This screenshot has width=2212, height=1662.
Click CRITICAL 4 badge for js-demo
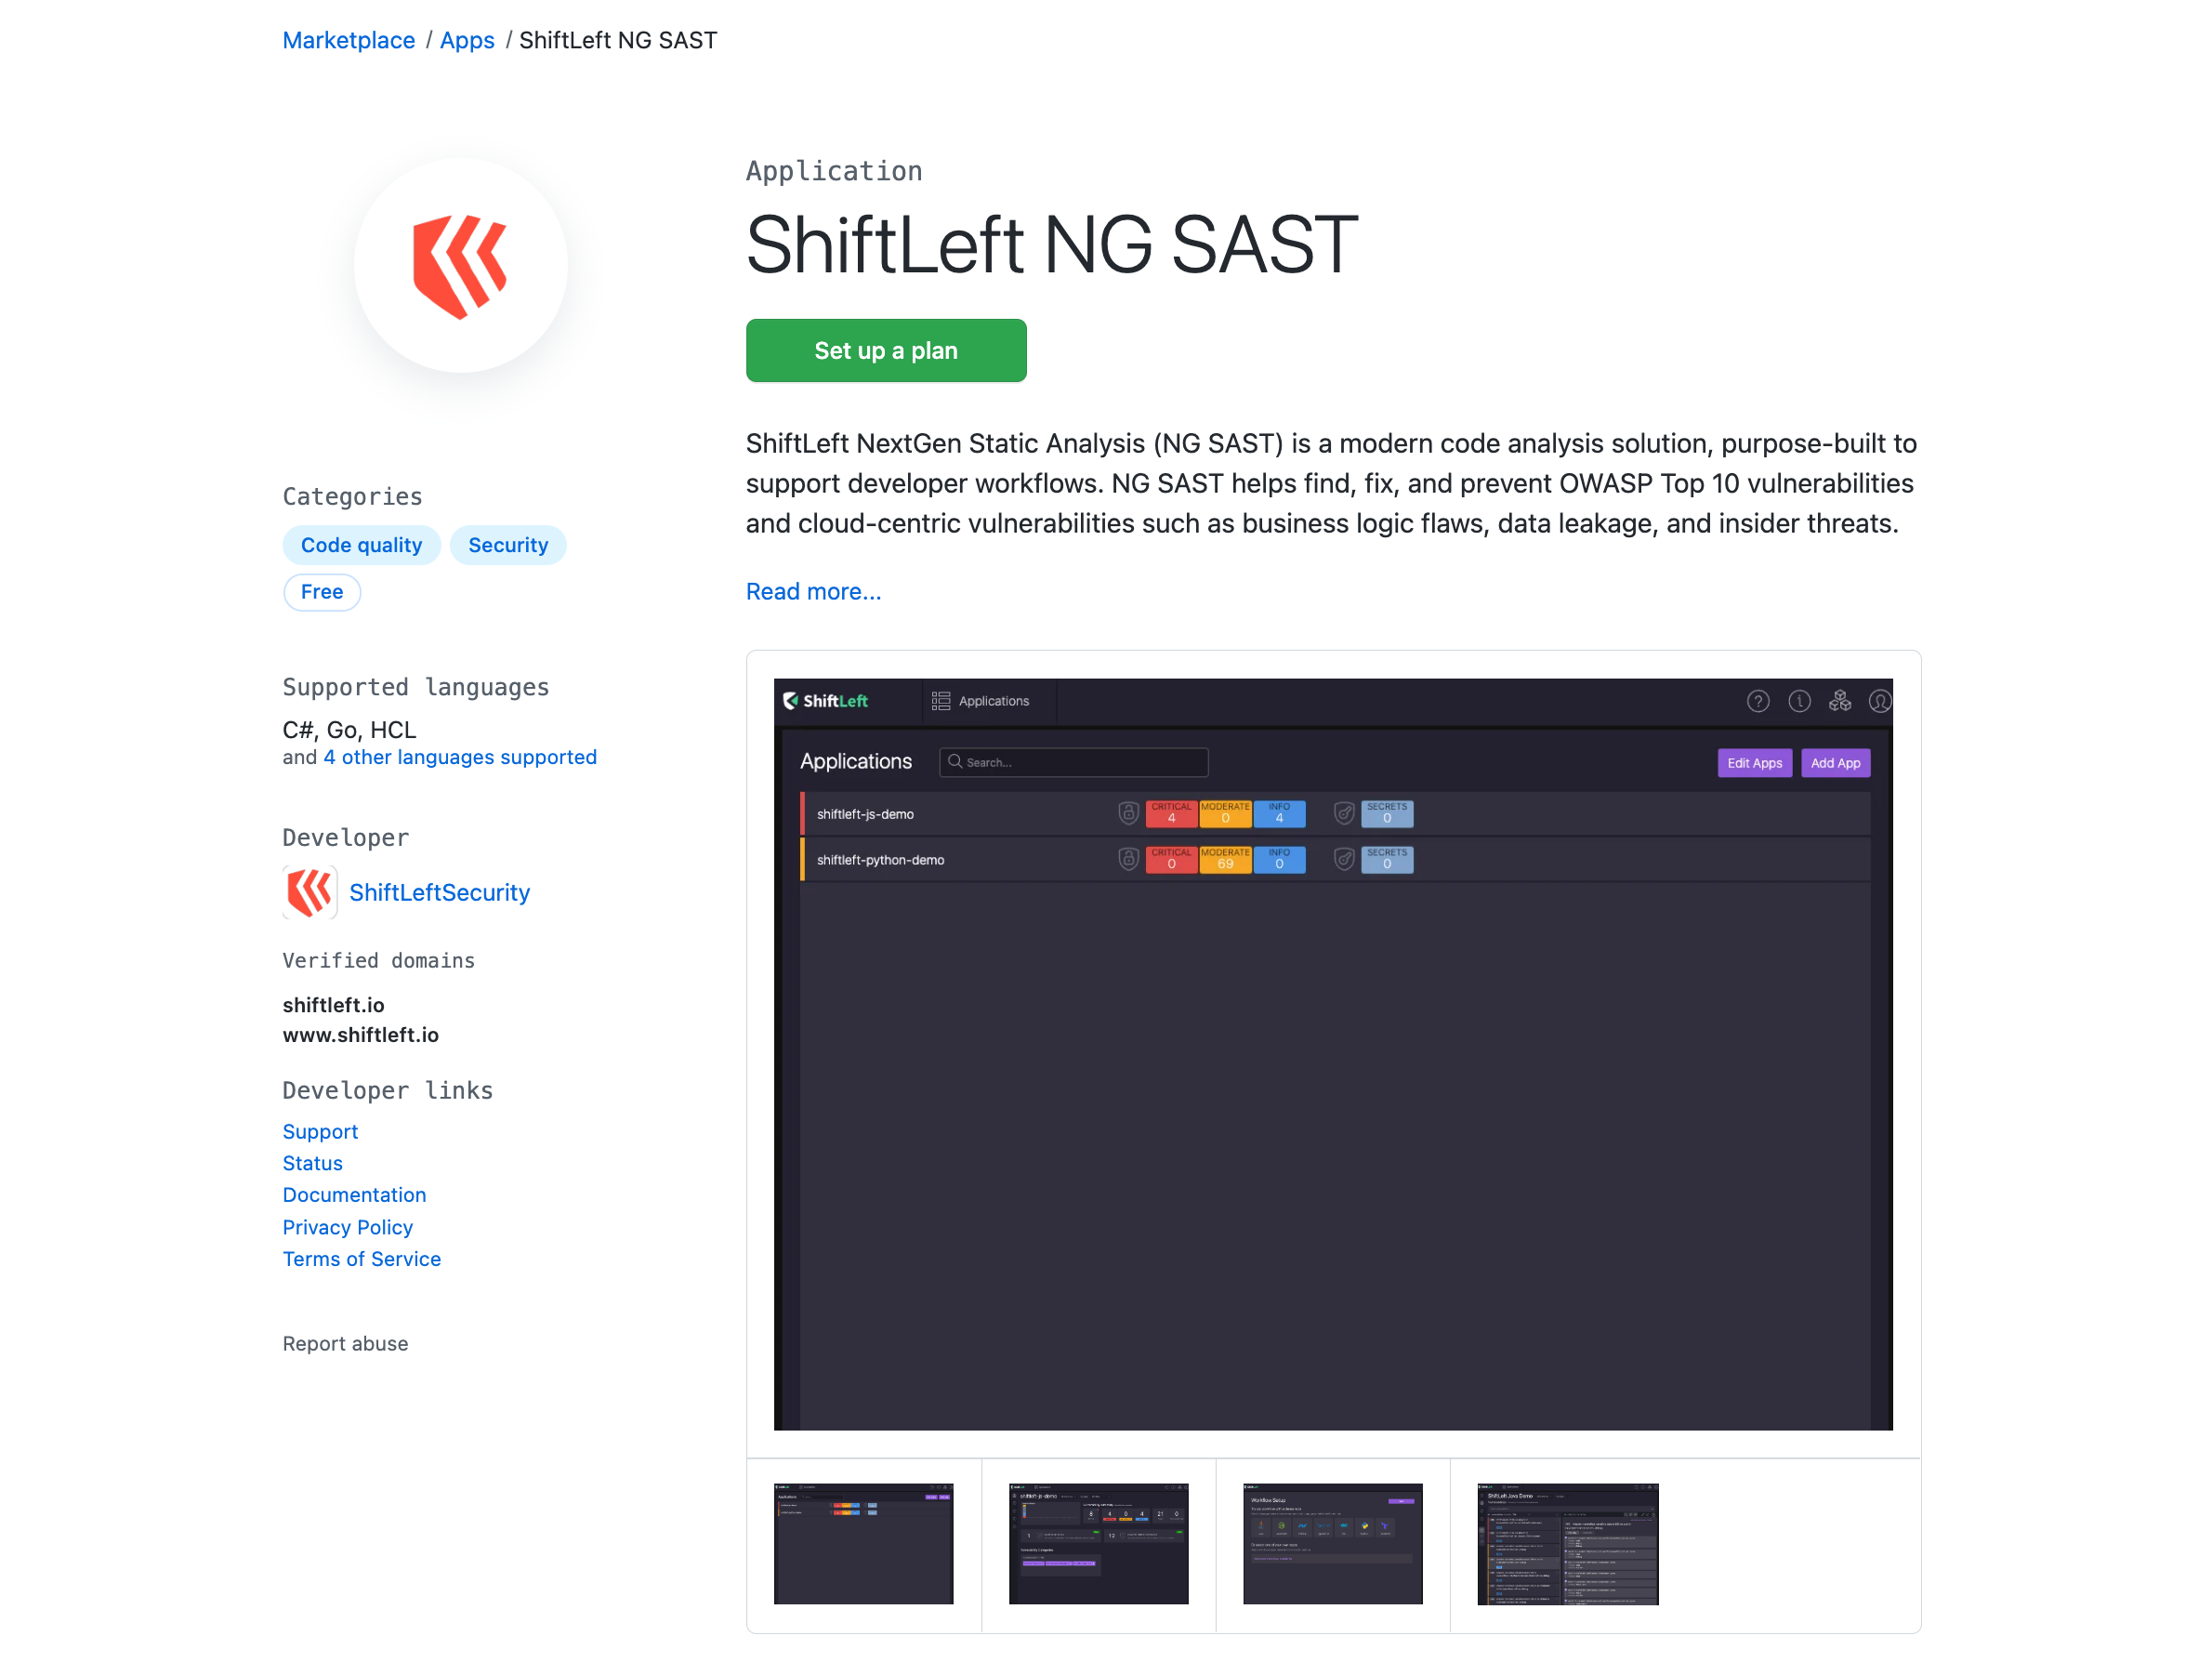click(1171, 814)
